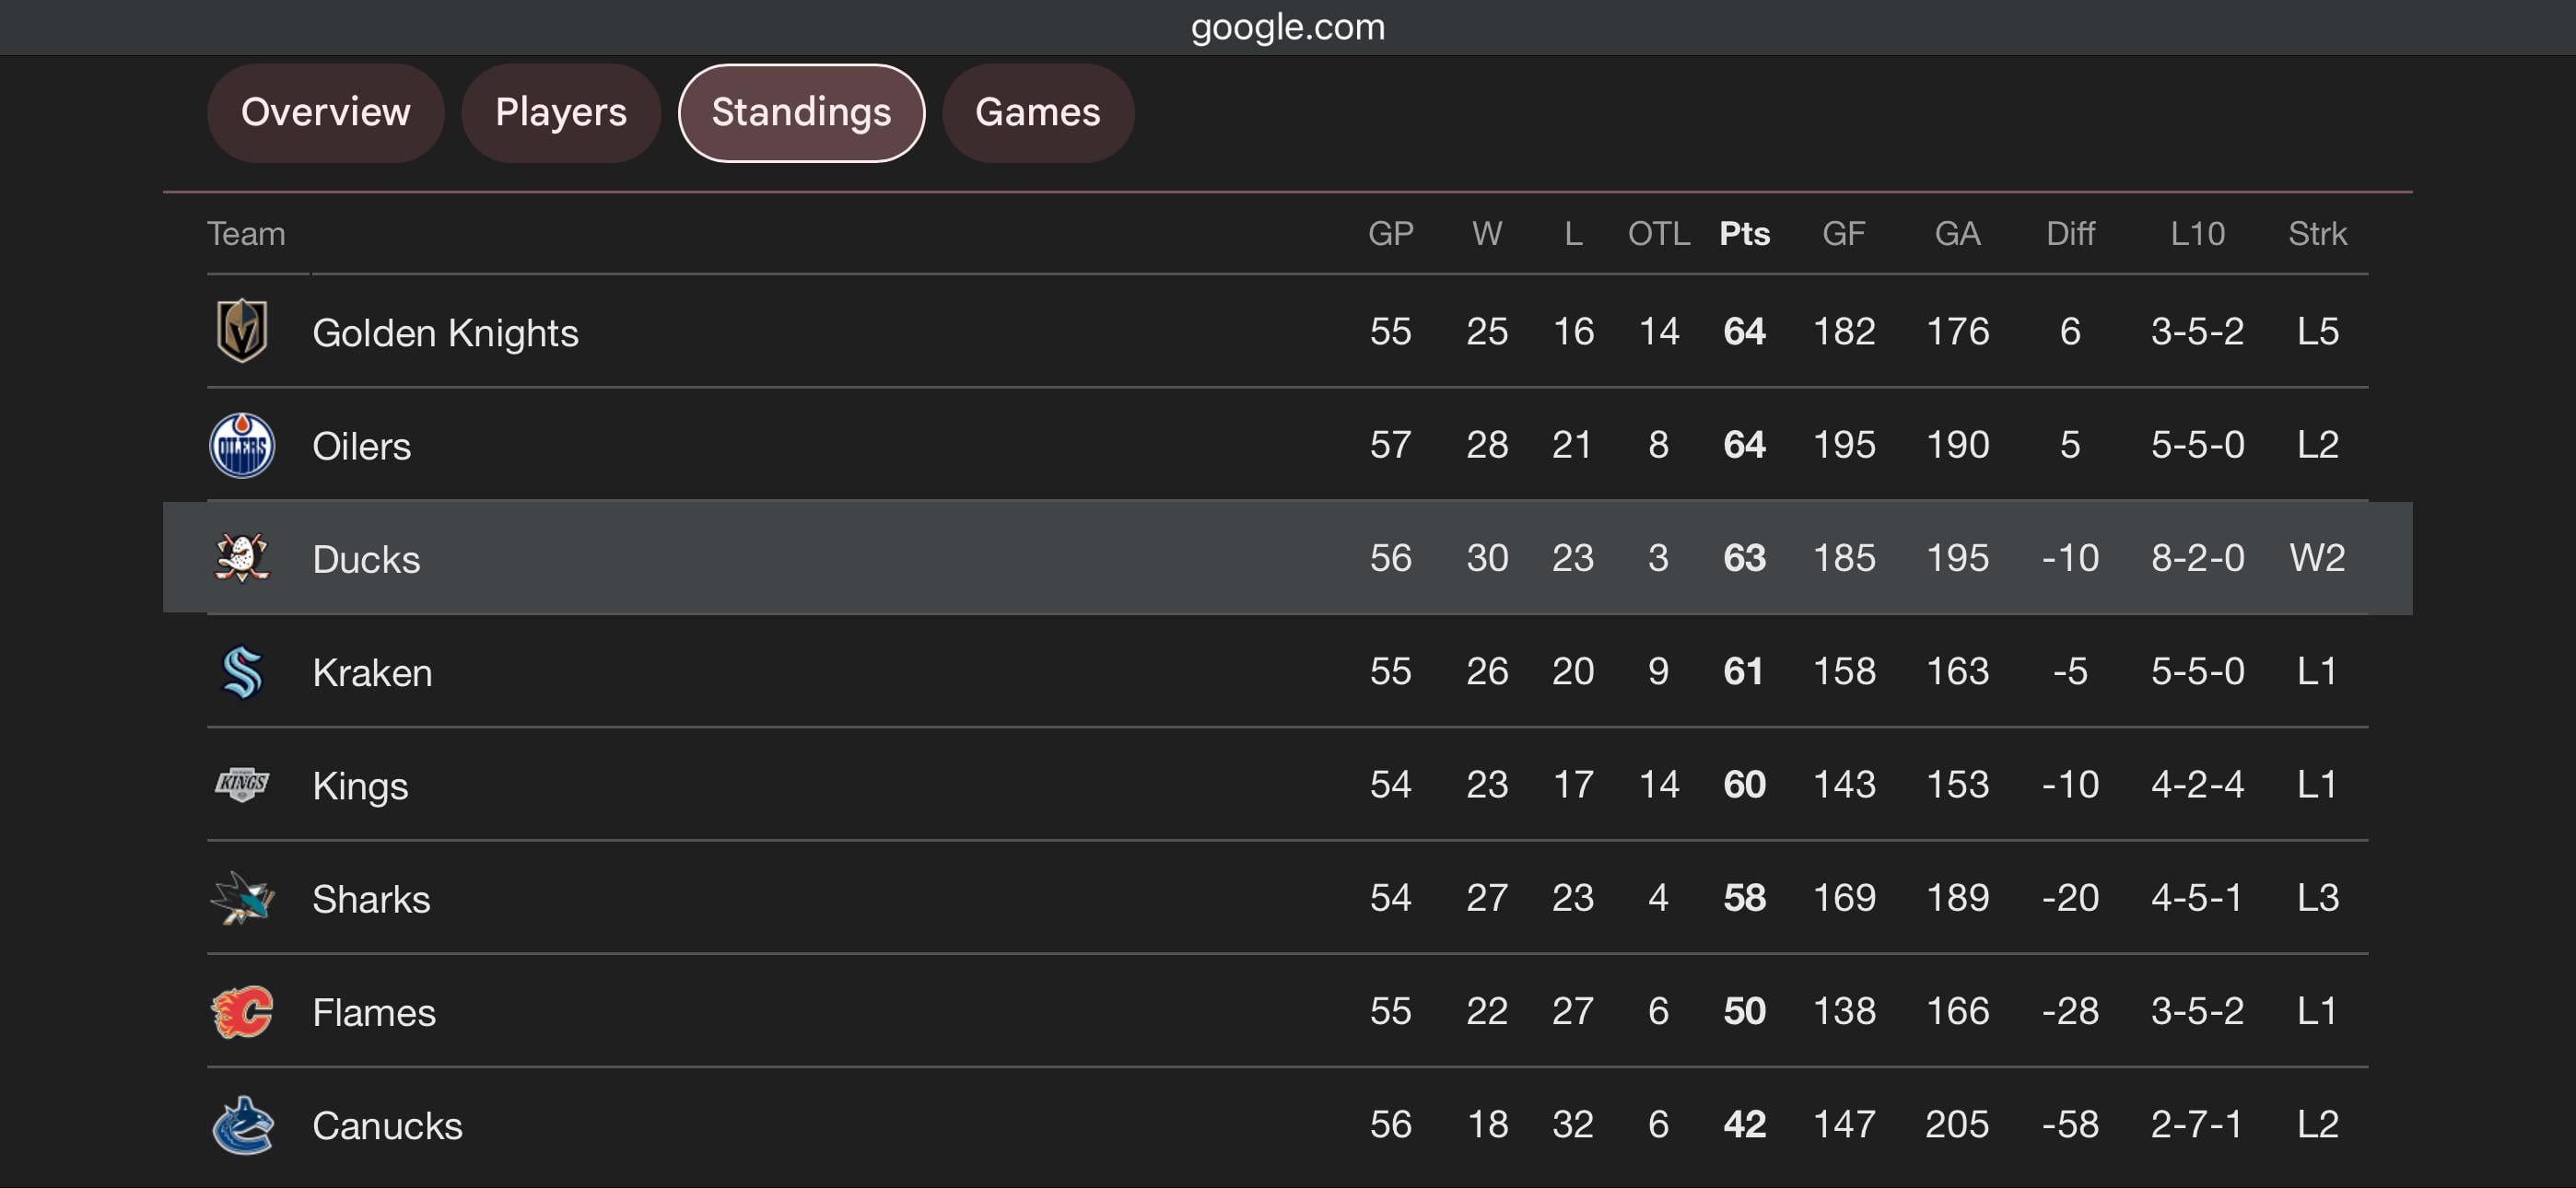Click the google.com address bar
This screenshot has width=2576, height=1188.
point(1287,27)
